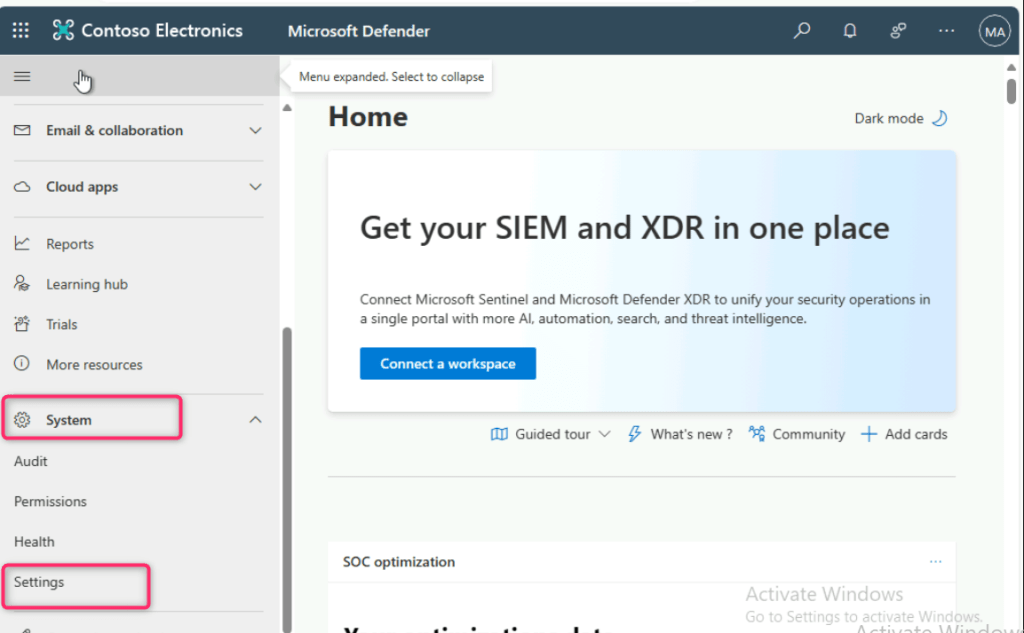Click Add cards
Viewport: 1024px width, 633px height.
pos(904,434)
